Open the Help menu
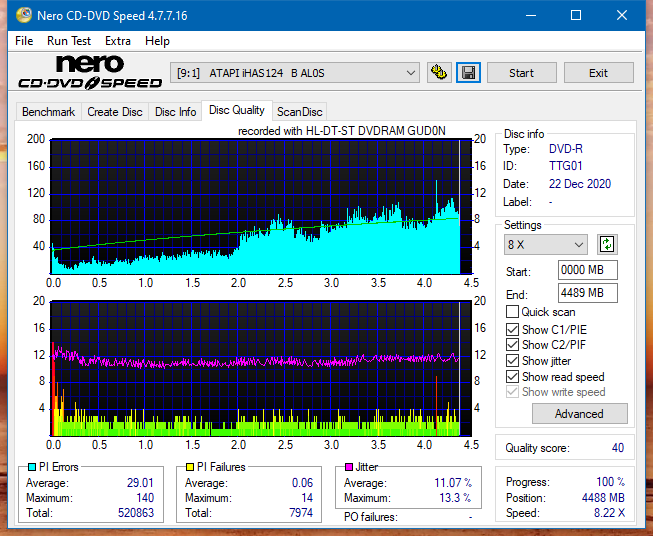This screenshot has width=653, height=536. coord(157,41)
